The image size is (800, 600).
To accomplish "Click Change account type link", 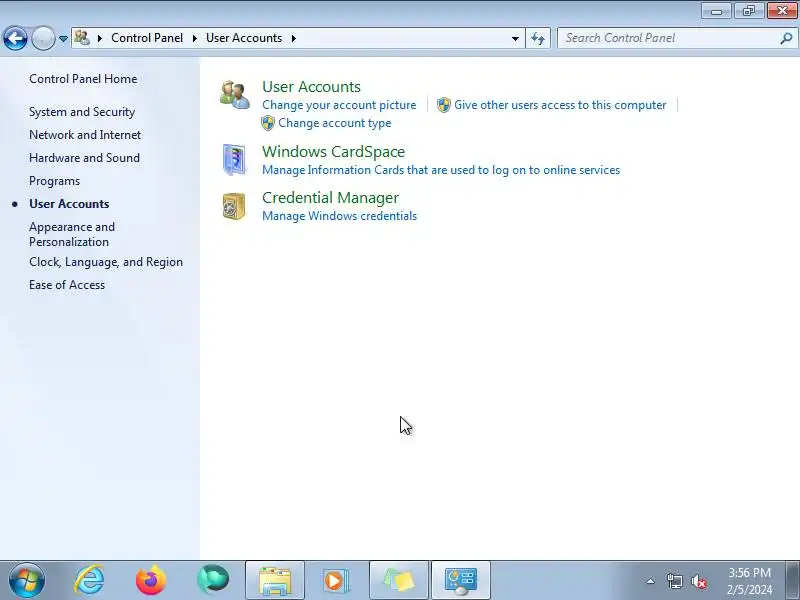I will point(335,123).
